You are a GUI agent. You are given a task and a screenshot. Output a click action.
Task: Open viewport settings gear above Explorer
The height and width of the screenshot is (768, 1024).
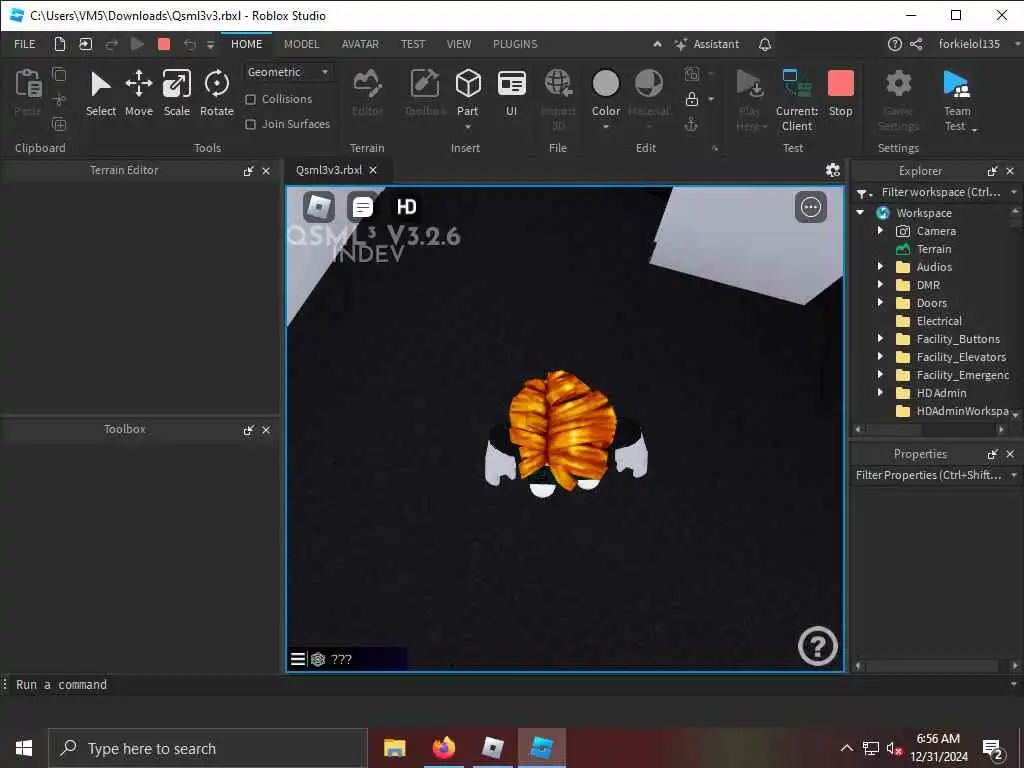click(833, 170)
